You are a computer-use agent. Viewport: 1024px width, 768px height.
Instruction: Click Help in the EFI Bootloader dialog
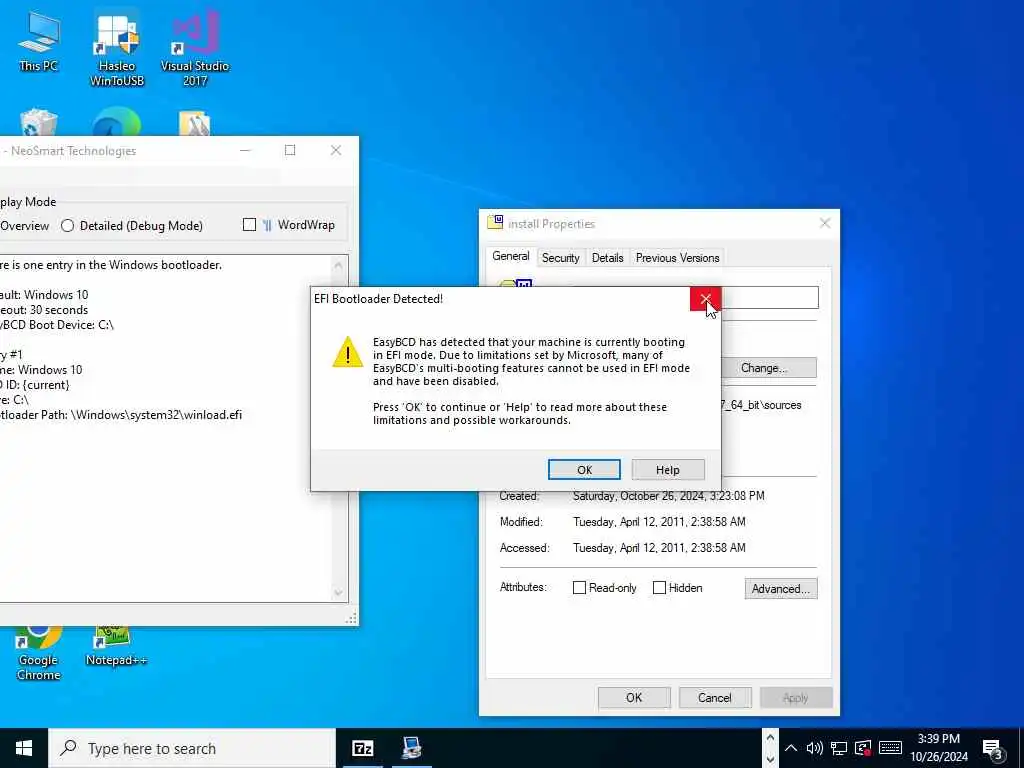pyautogui.click(x=667, y=470)
